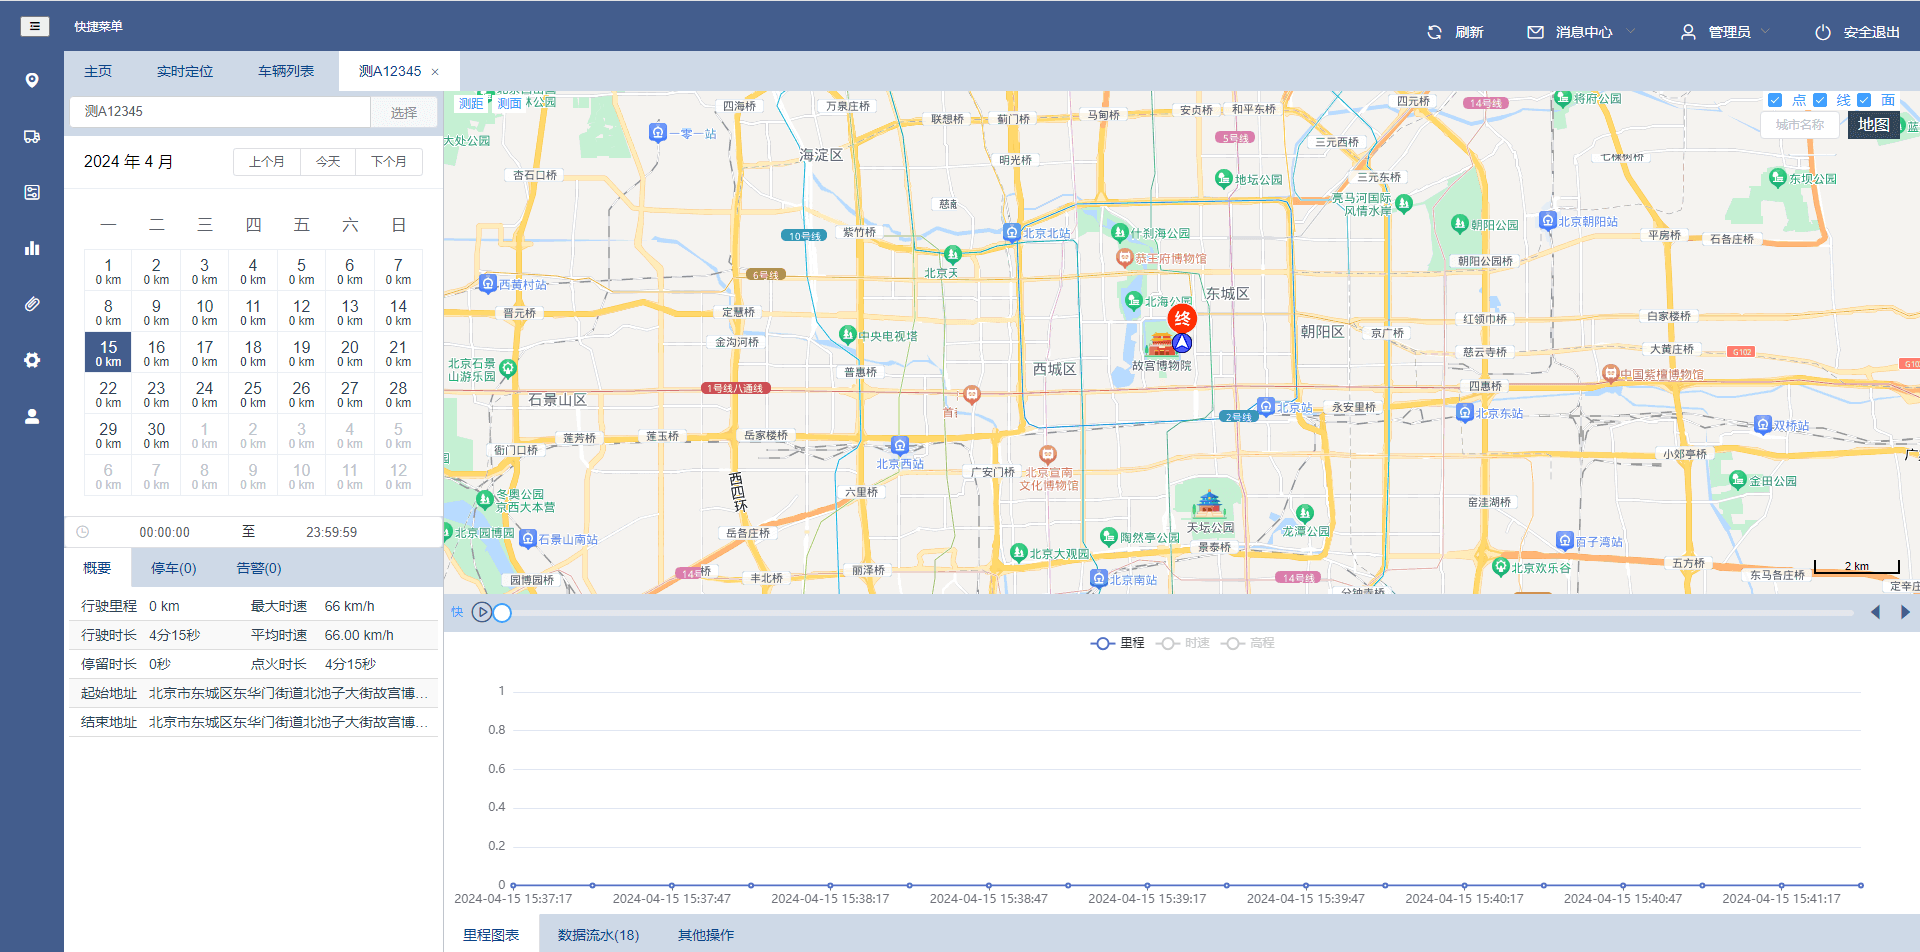Click the 00:00:00 start time field
Viewport: 1920px width, 952px height.
tap(164, 532)
